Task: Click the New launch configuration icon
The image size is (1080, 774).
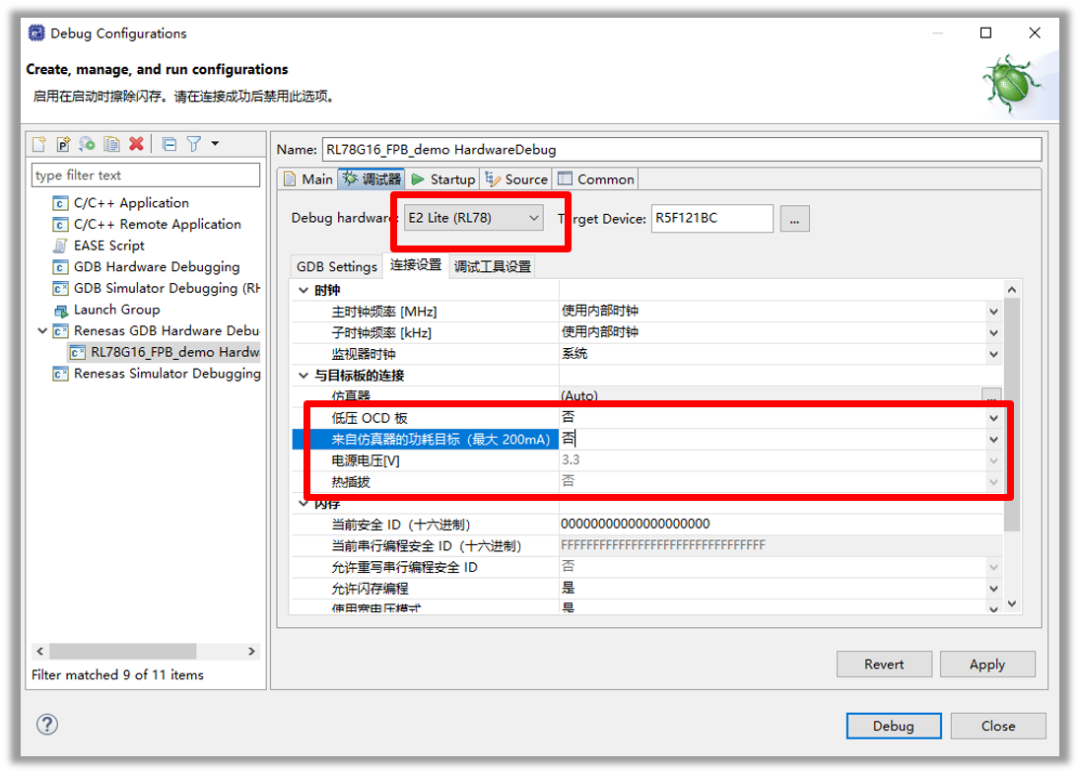Action: [x=39, y=144]
